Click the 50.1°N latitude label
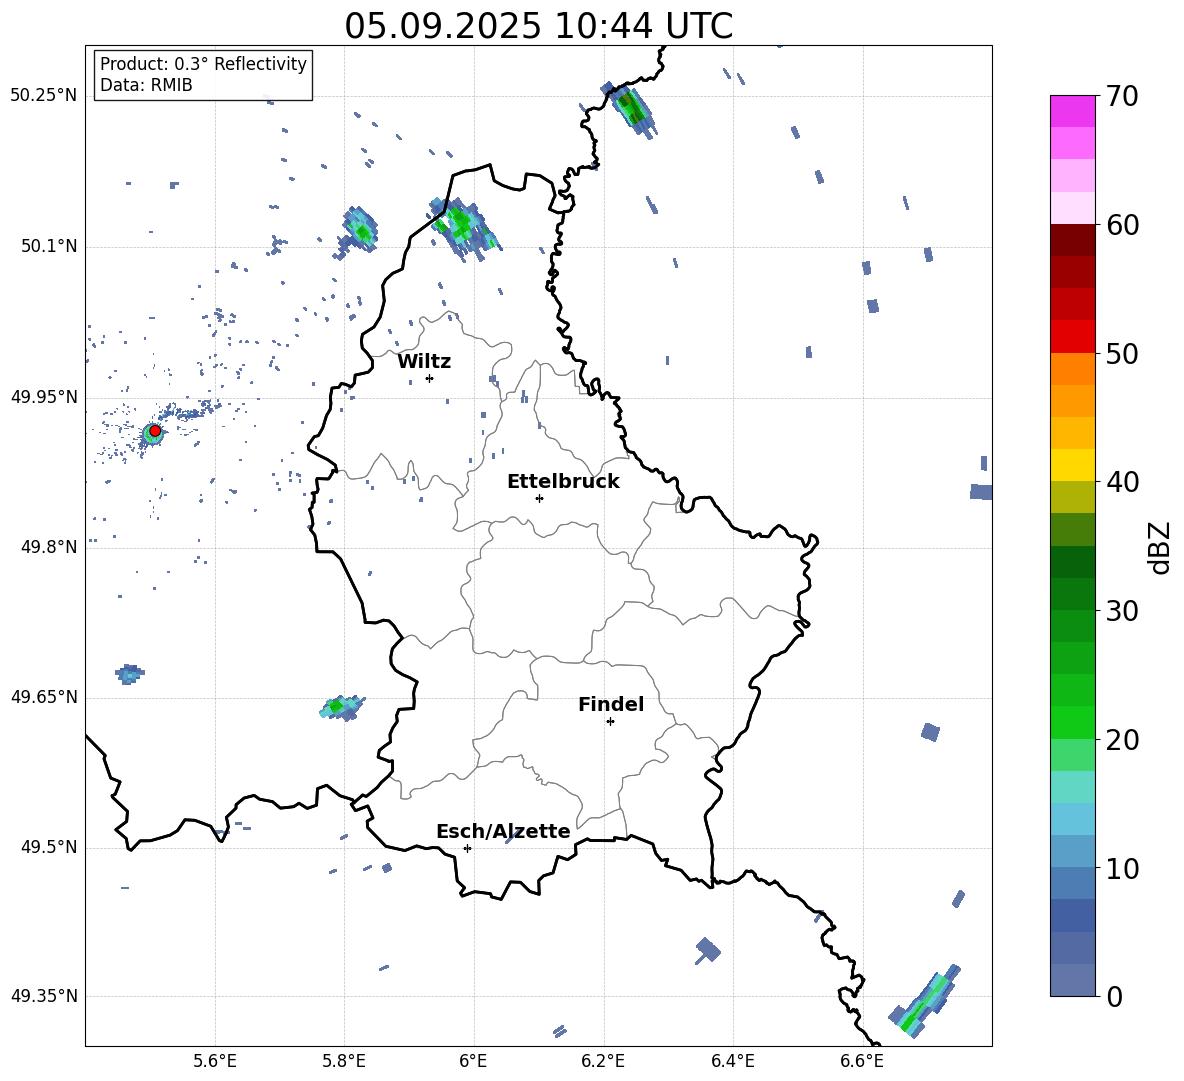The width and height of the screenshot is (1184, 1081). click(x=49, y=246)
